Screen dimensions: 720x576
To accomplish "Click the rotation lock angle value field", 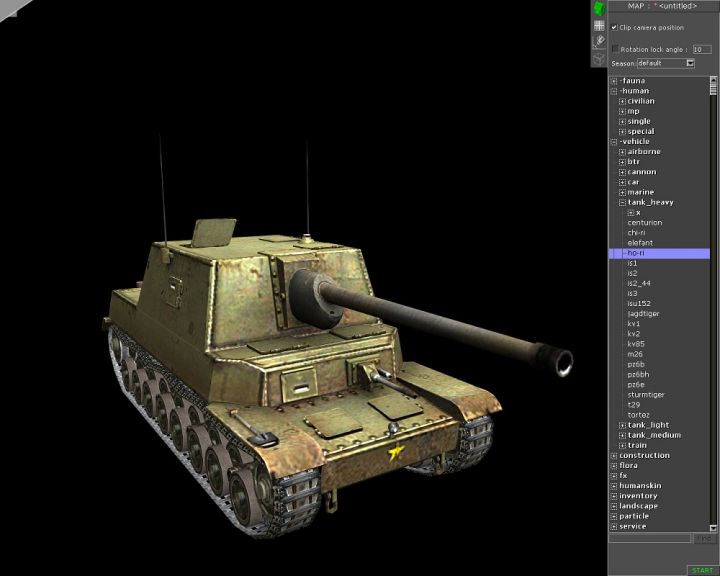I will [x=701, y=48].
